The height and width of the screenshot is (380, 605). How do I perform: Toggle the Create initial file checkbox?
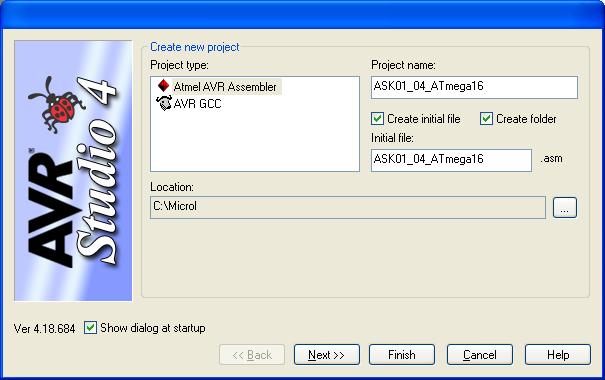(377, 118)
